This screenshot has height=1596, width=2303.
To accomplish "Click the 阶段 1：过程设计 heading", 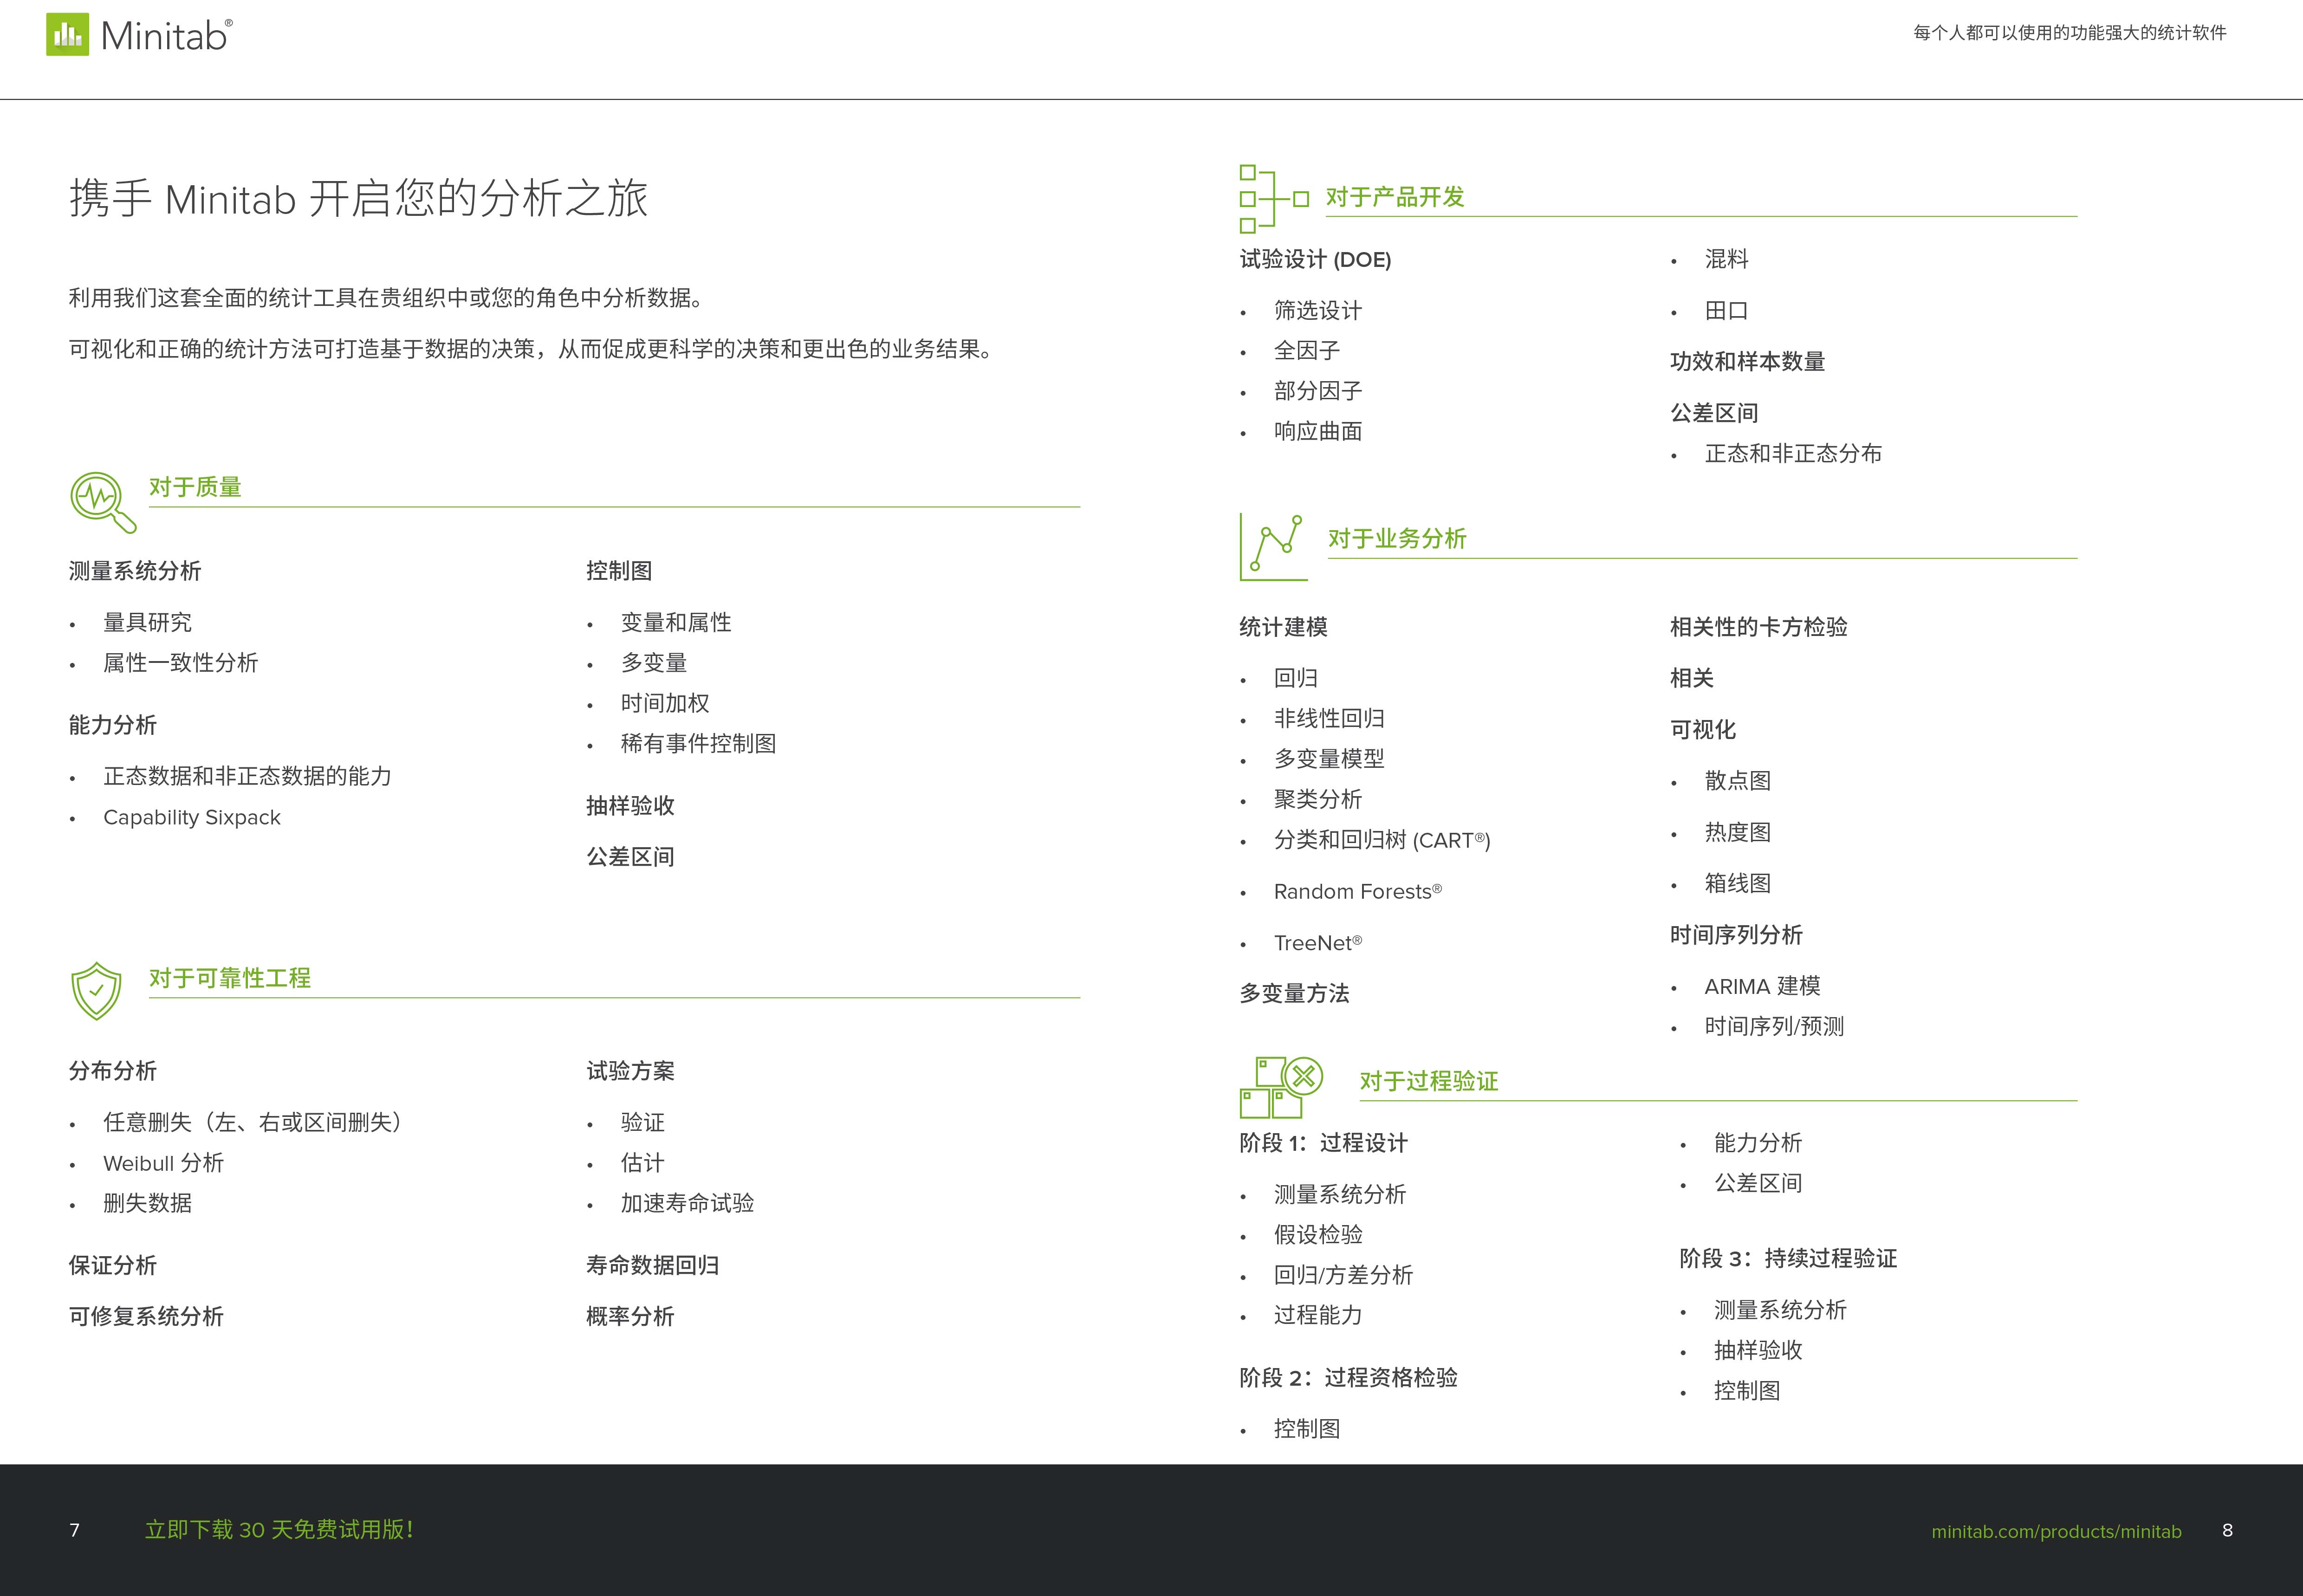I will point(1323,1143).
